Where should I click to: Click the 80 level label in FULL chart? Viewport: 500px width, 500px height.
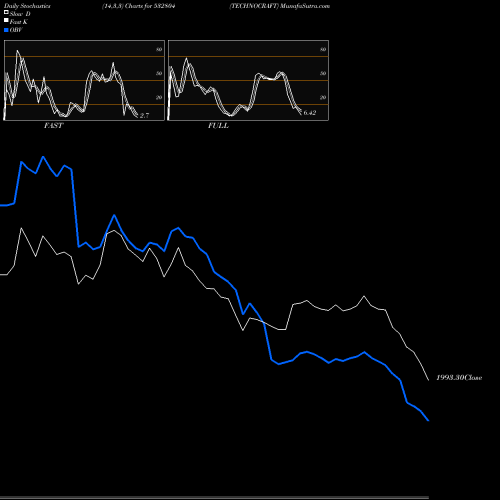click(x=323, y=49)
